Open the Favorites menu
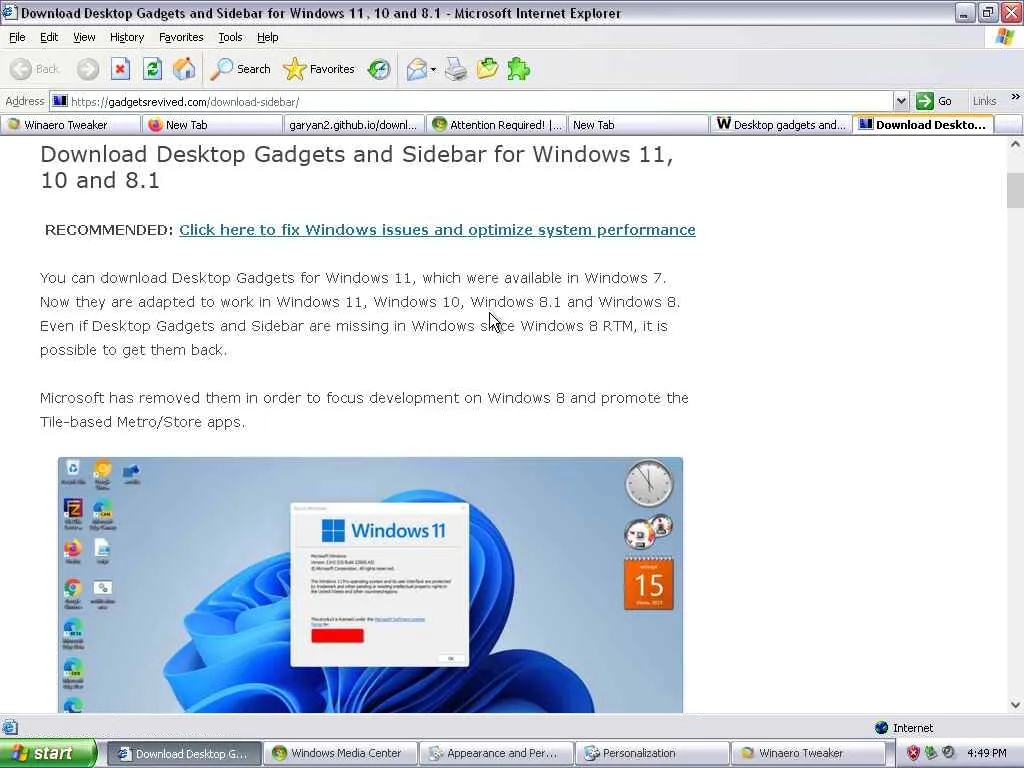Viewport: 1024px width, 768px height. coord(181,37)
